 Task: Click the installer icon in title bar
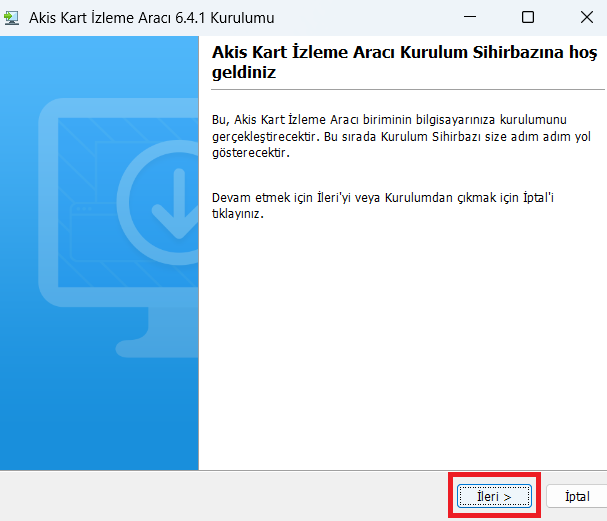[11, 18]
